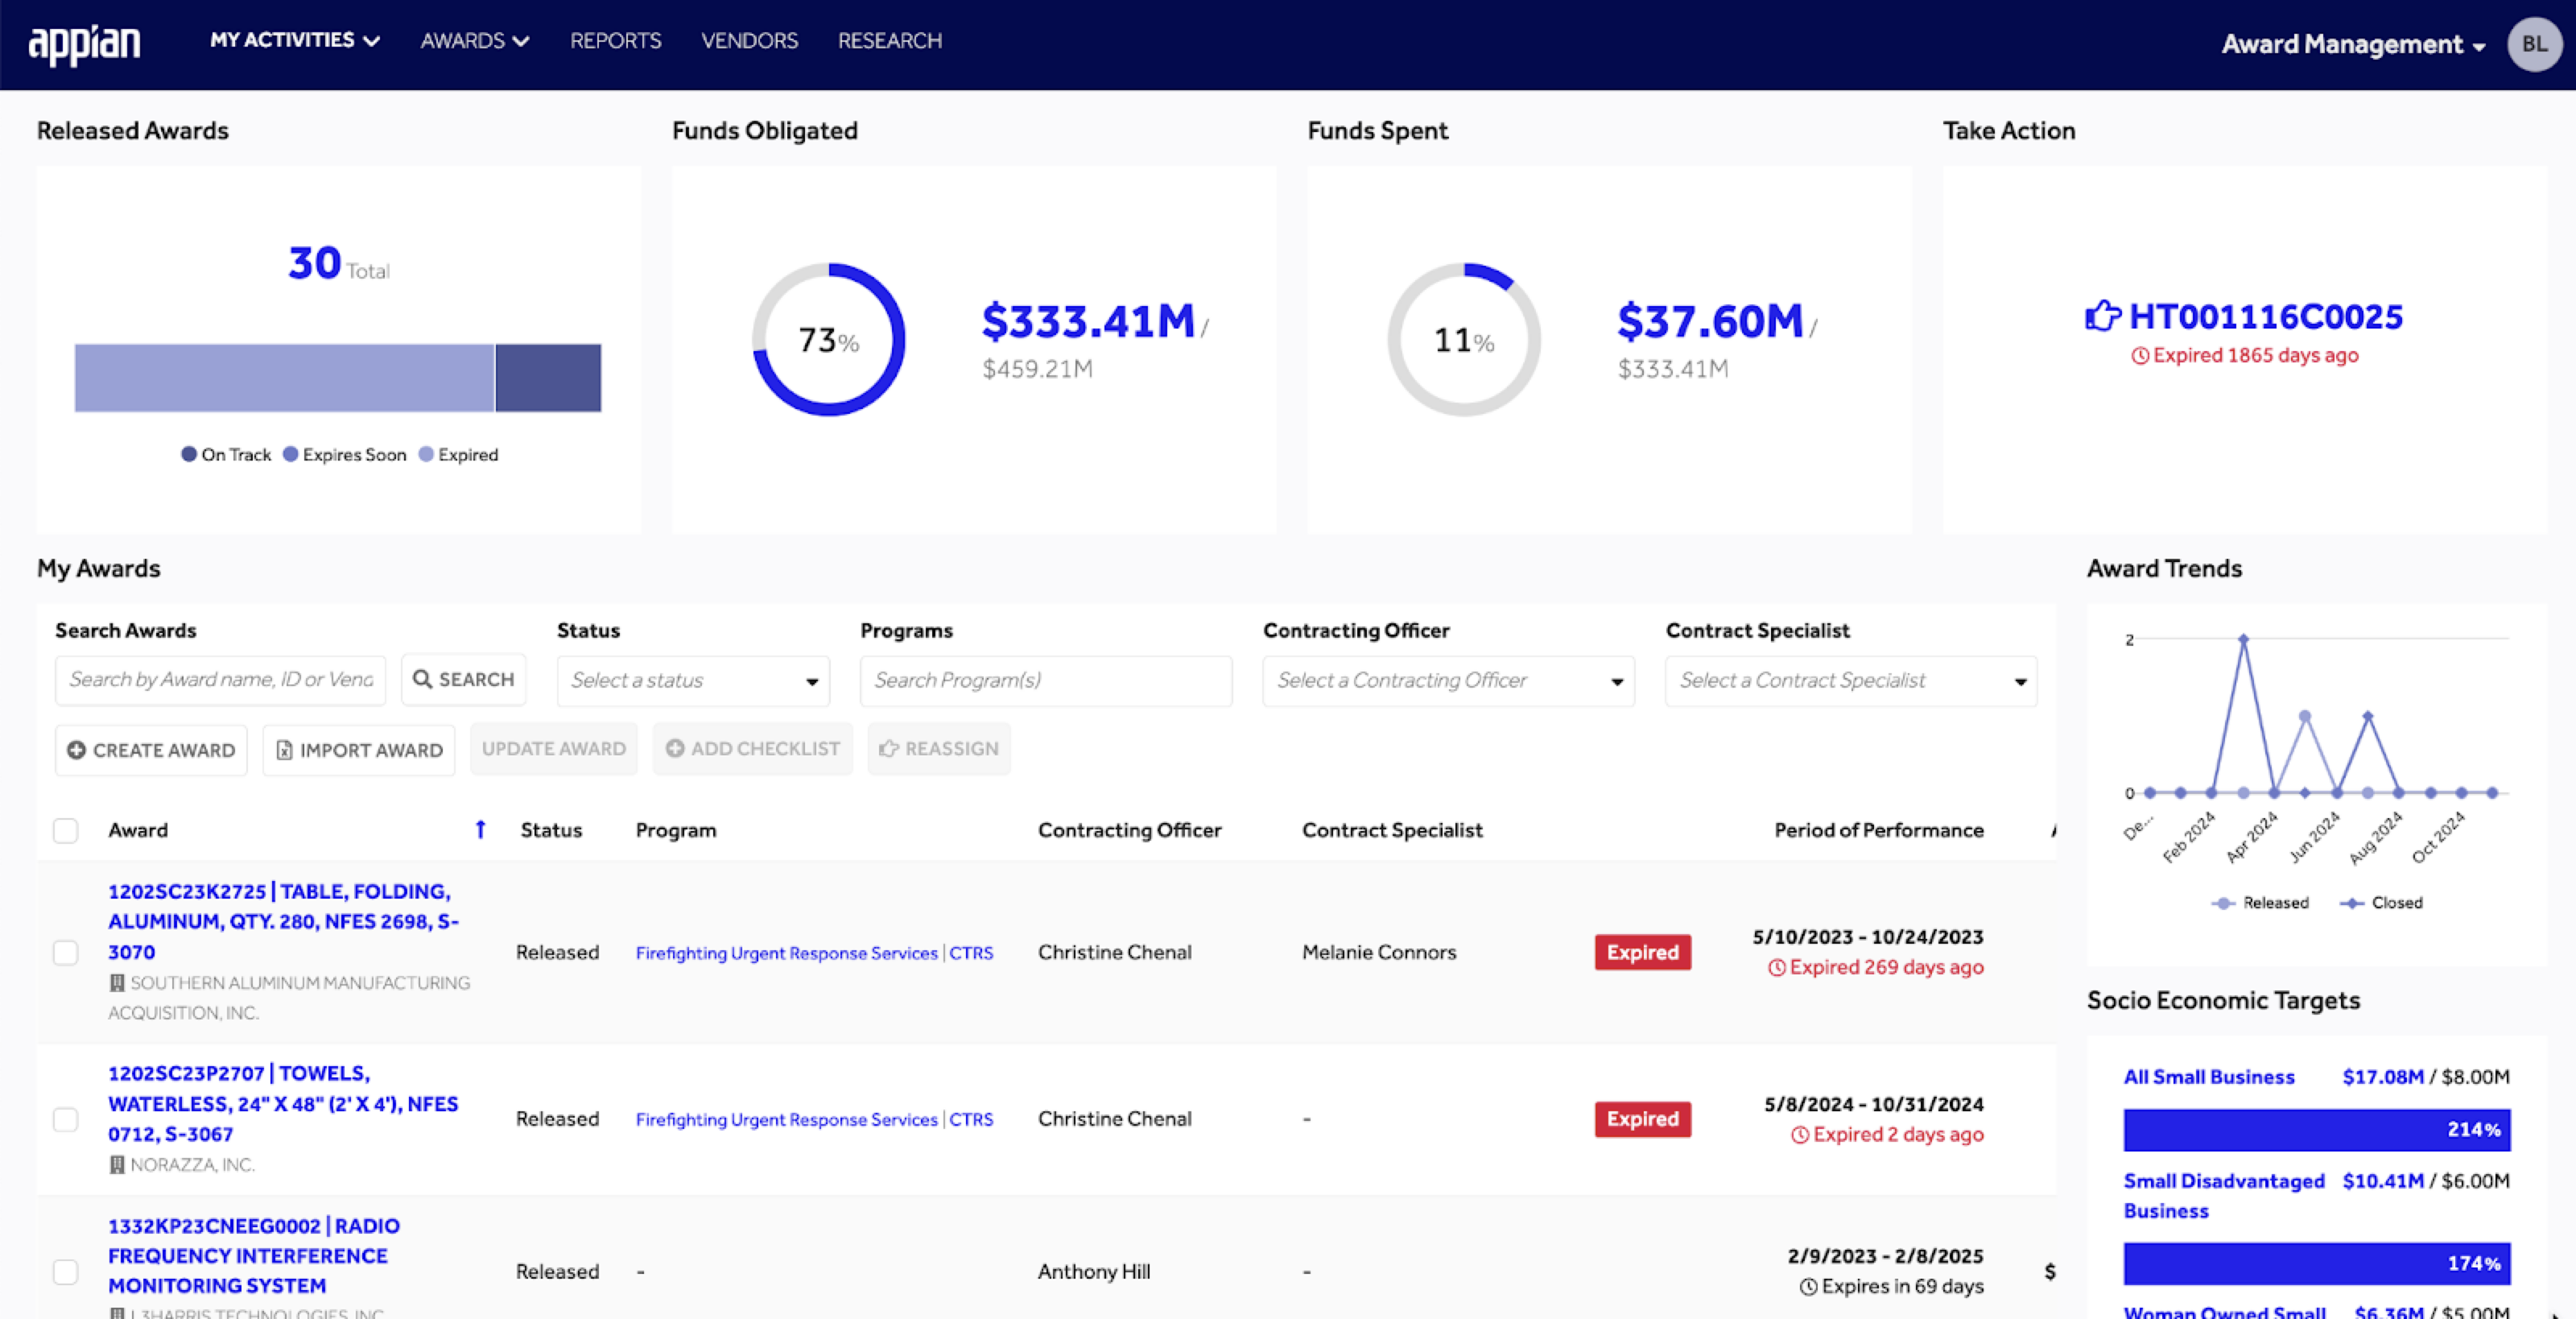Click the Import Award button
This screenshot has height=1319, width=2576.
359,750
